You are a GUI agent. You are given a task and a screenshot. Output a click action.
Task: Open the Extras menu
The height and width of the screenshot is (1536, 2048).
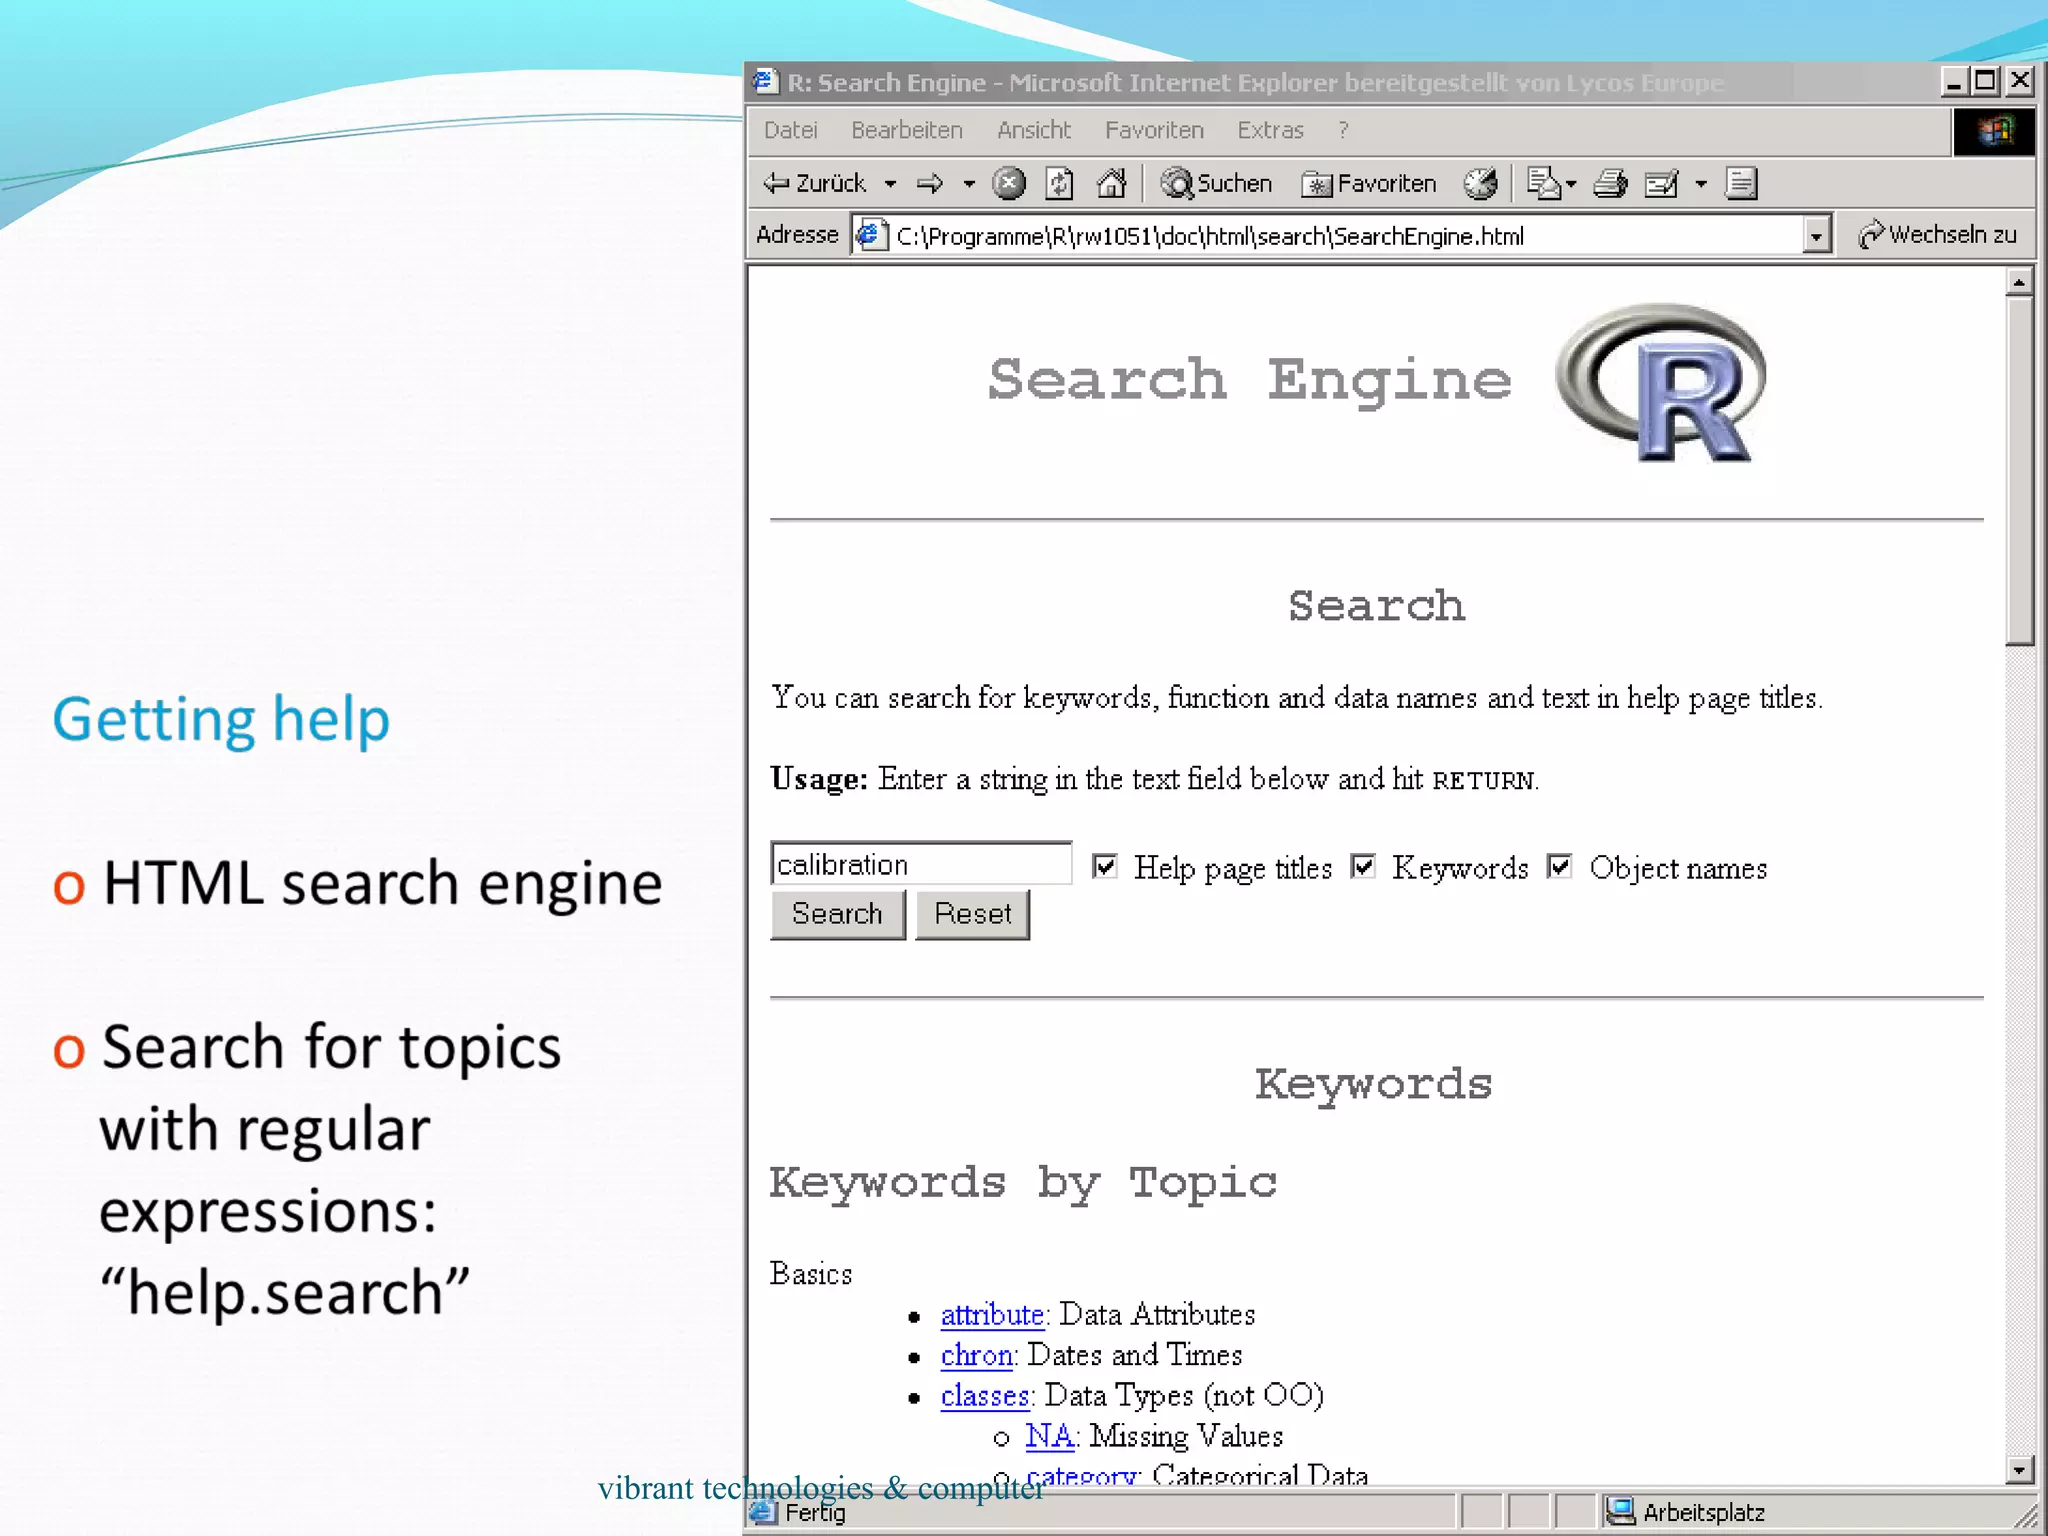click(1270, 130)
